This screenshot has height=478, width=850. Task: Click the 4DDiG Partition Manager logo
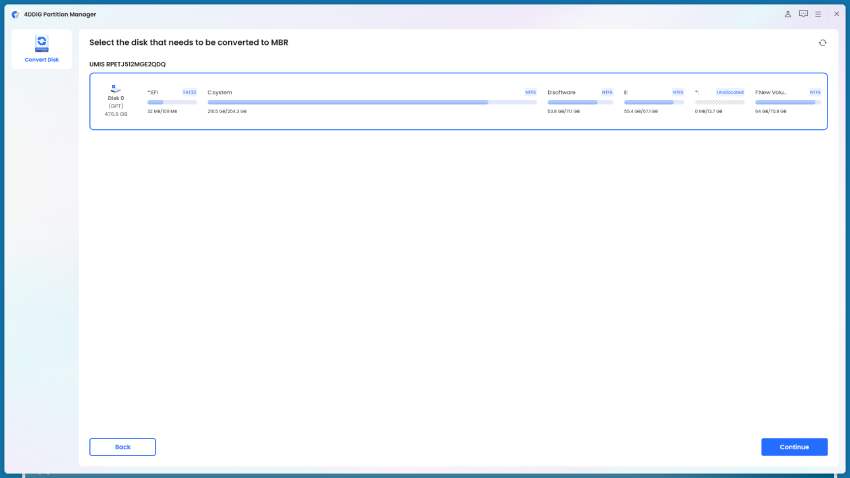click(15, 15)
